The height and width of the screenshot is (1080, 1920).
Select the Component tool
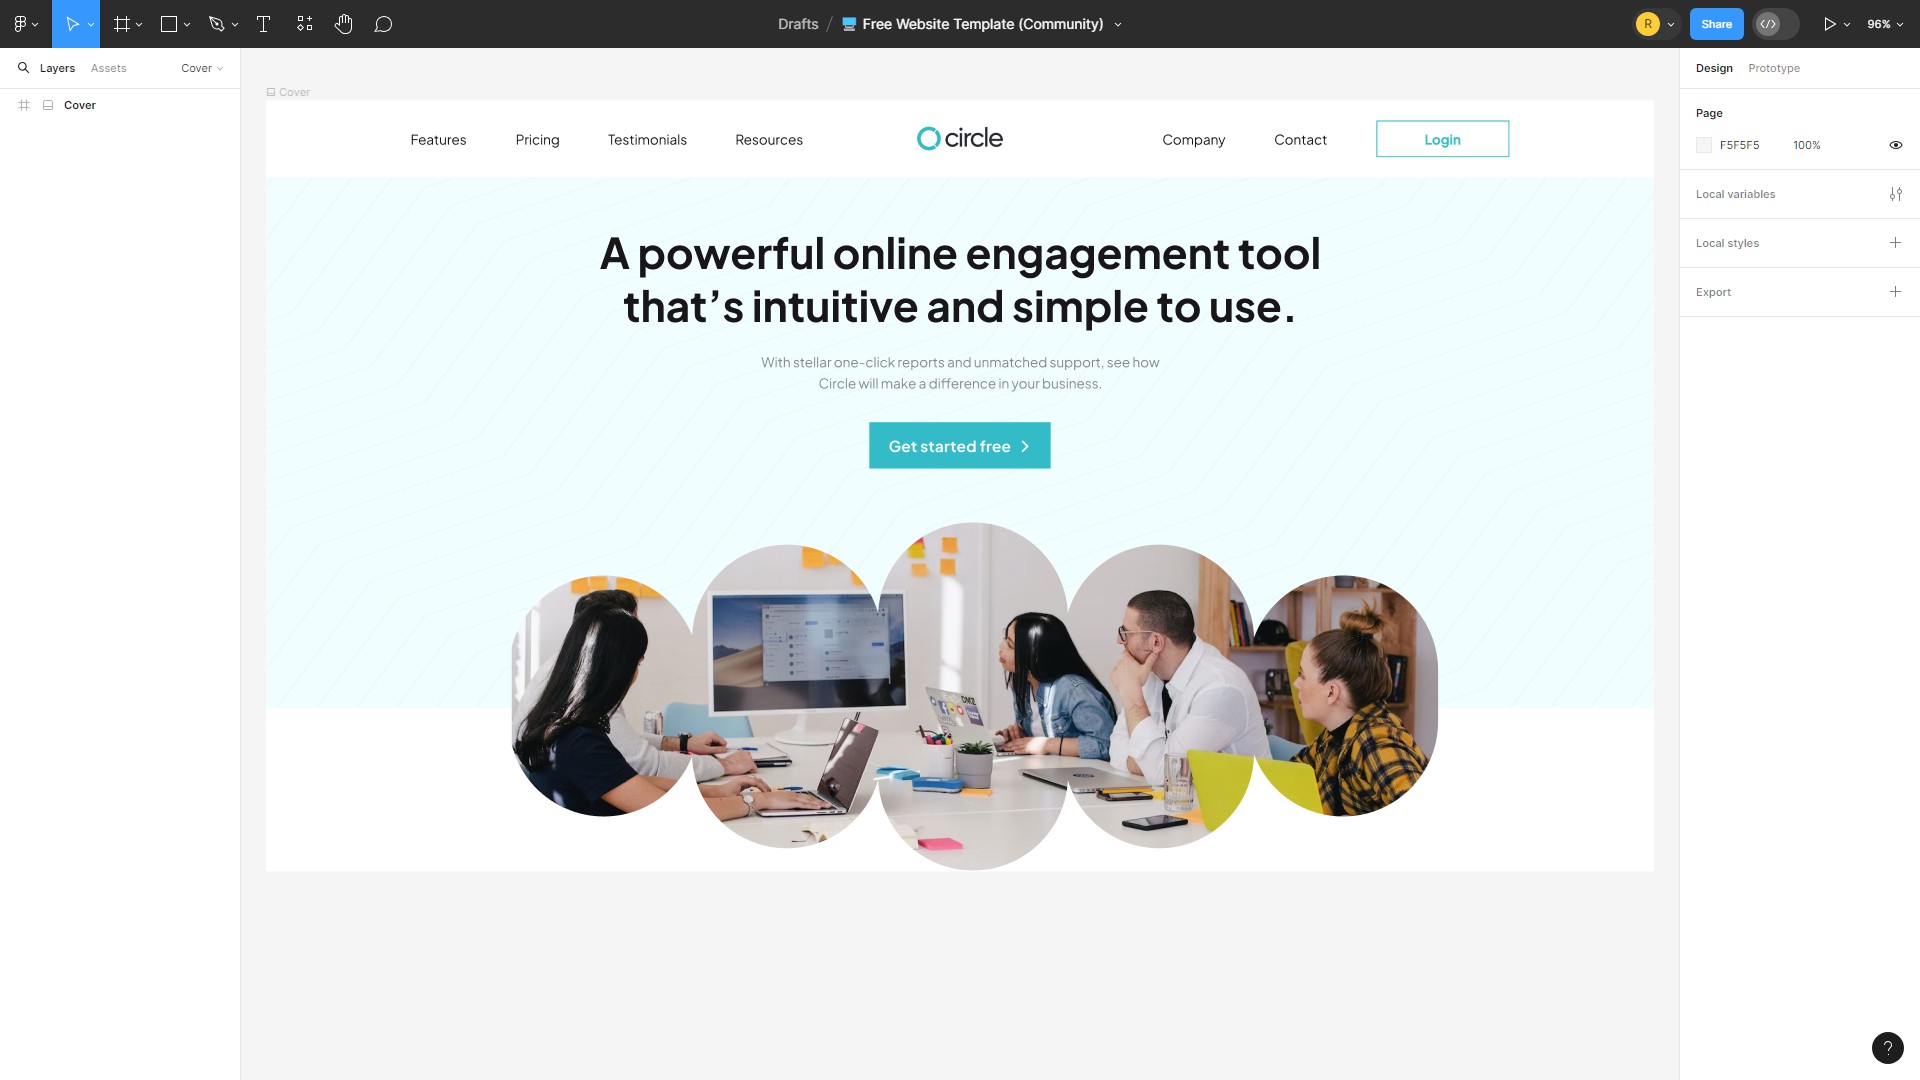[305, 24]
